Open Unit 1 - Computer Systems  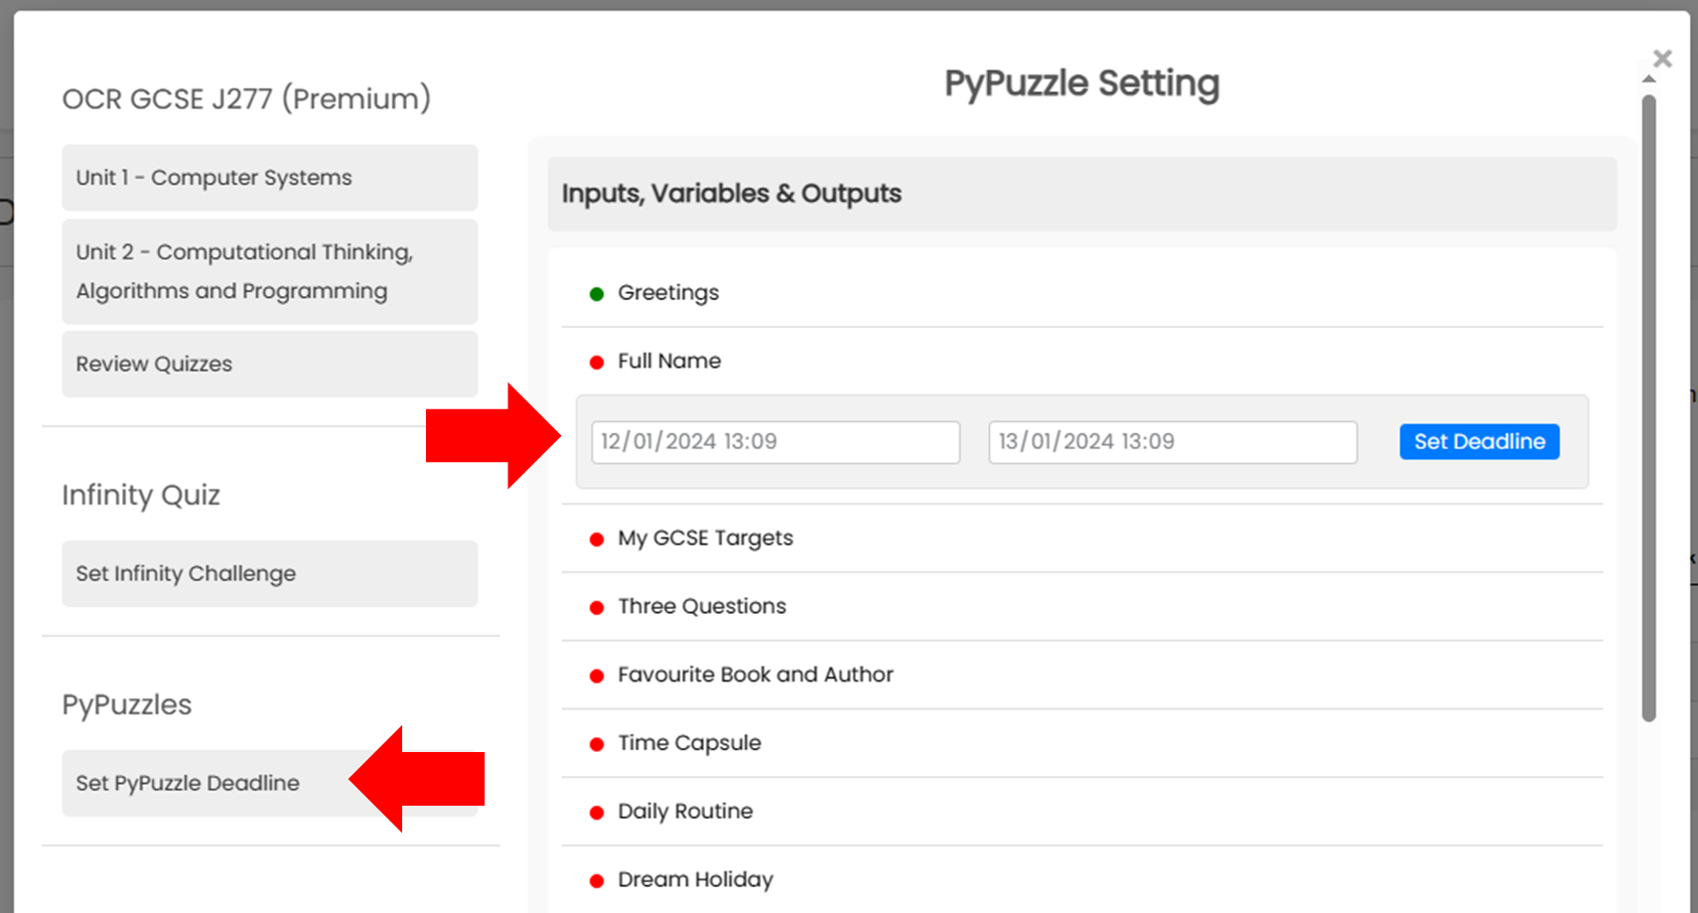[270, 178]
